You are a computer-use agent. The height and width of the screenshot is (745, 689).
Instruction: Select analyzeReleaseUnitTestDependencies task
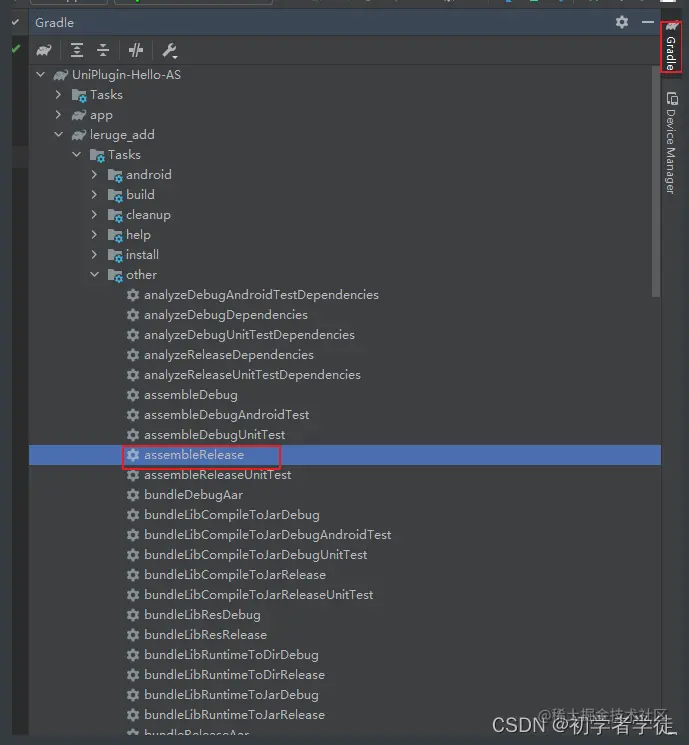[252, 375]
